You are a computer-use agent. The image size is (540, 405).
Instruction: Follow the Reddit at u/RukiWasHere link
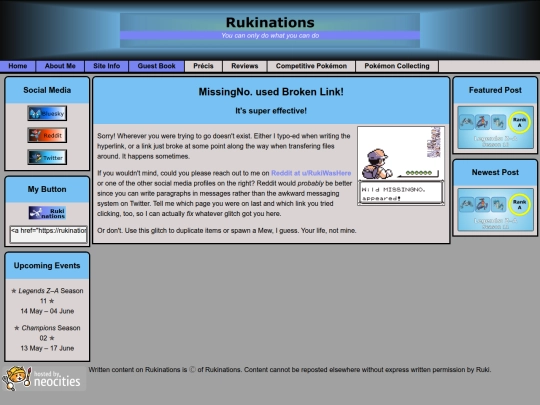tap(311, 173)
